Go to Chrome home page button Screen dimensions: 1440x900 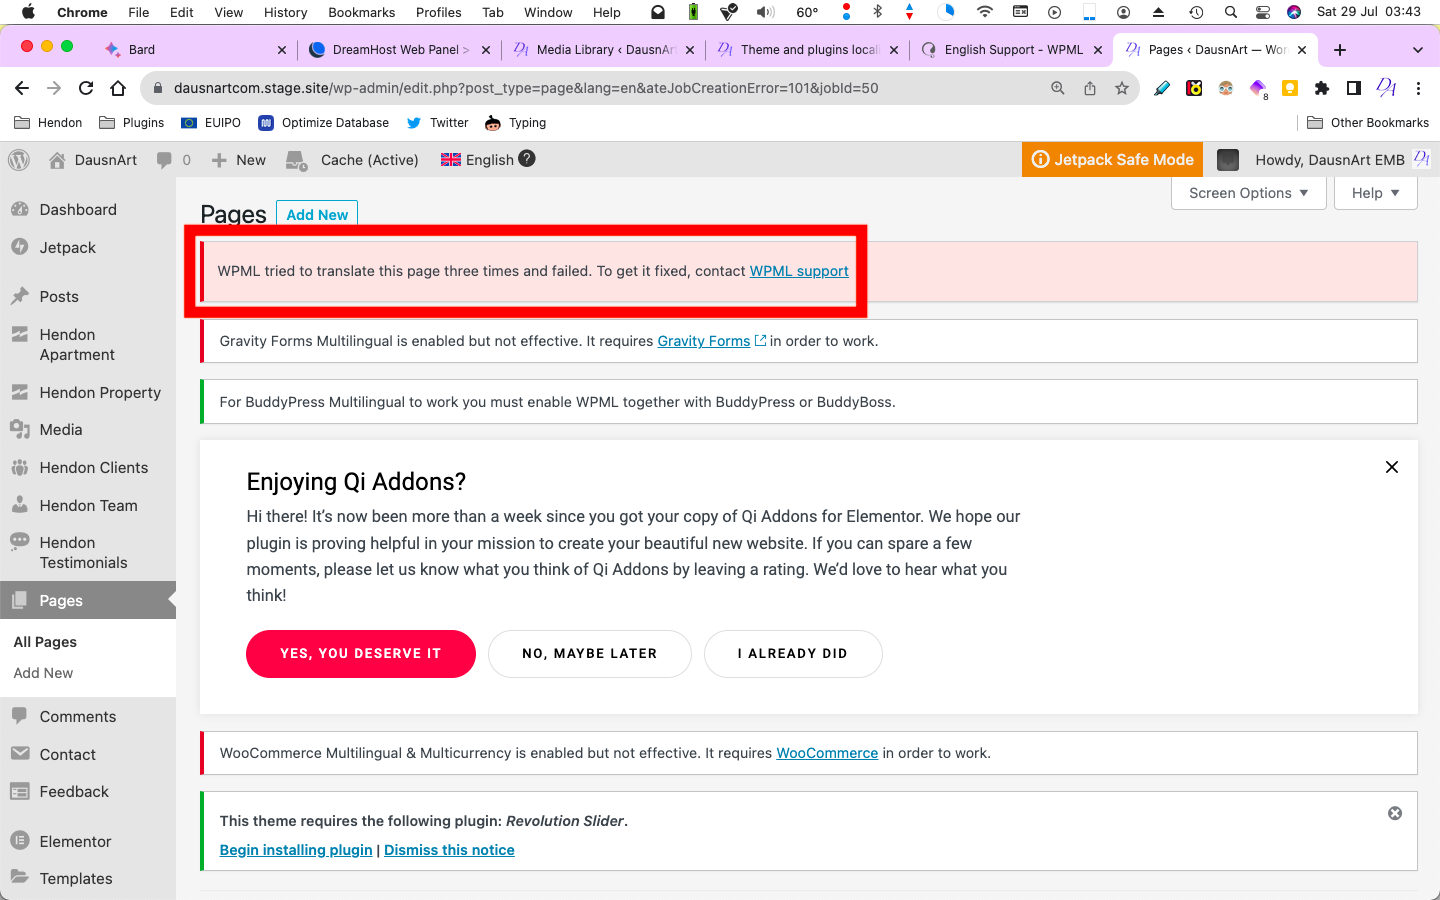tap(118, 88)
